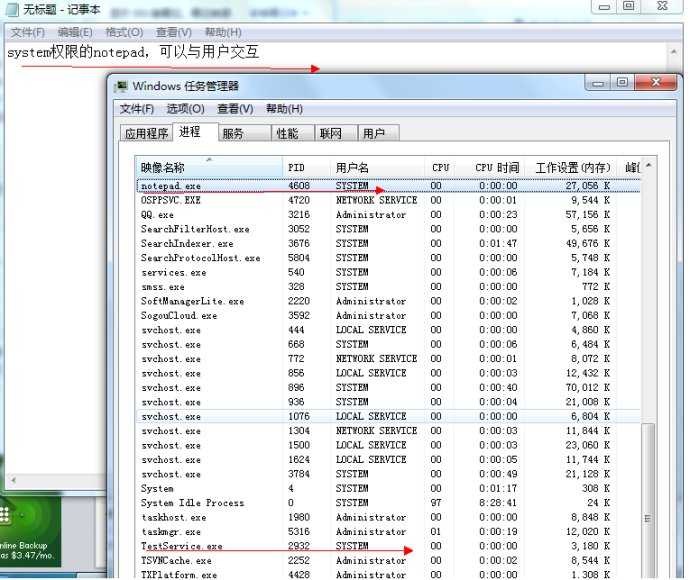Open the Notepad File menu
The height and width of the screenshot is (580, 690).
(28, 32)
